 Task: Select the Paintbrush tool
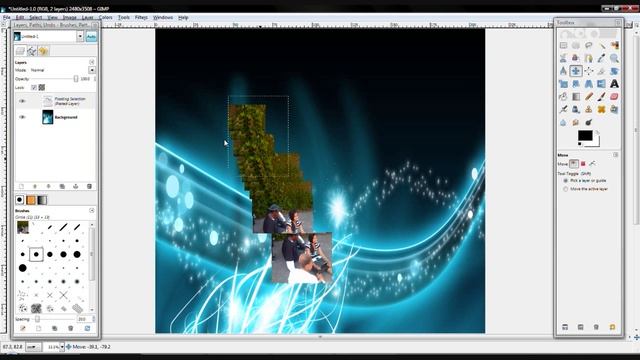[x=602, y=97]
